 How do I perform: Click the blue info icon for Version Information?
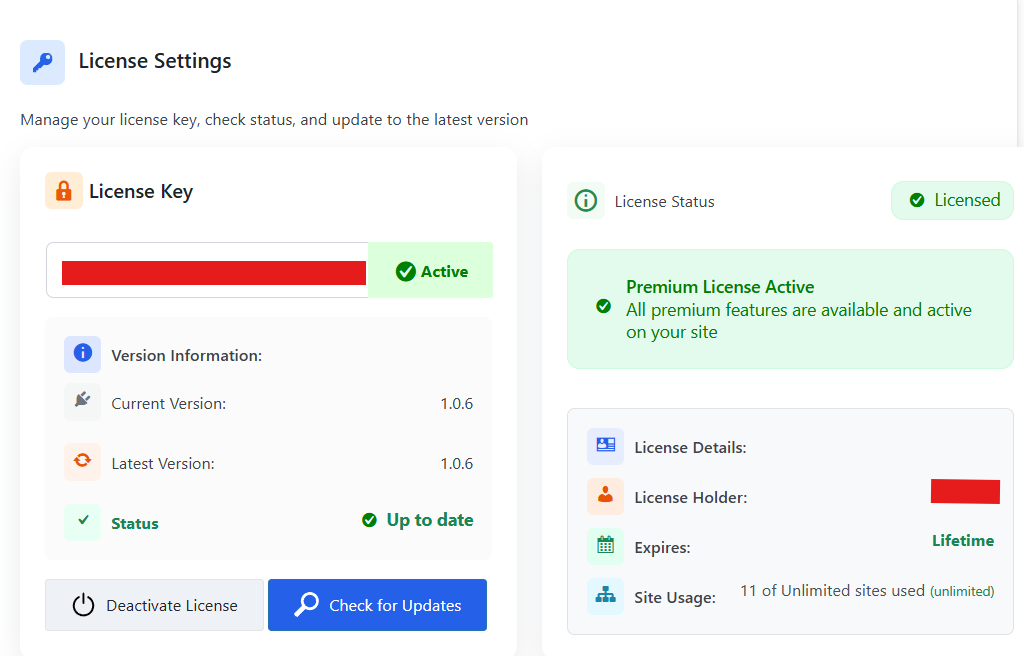coord(82,354)
